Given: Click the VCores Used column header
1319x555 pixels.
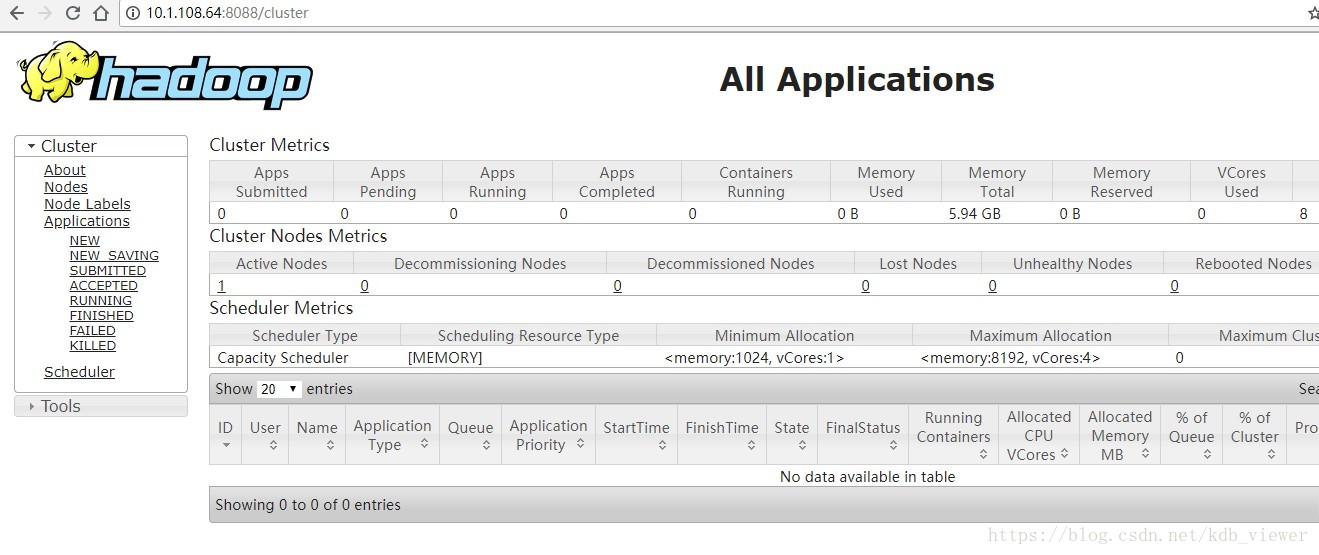Looking at the screenshot, I should point(1241,182).
